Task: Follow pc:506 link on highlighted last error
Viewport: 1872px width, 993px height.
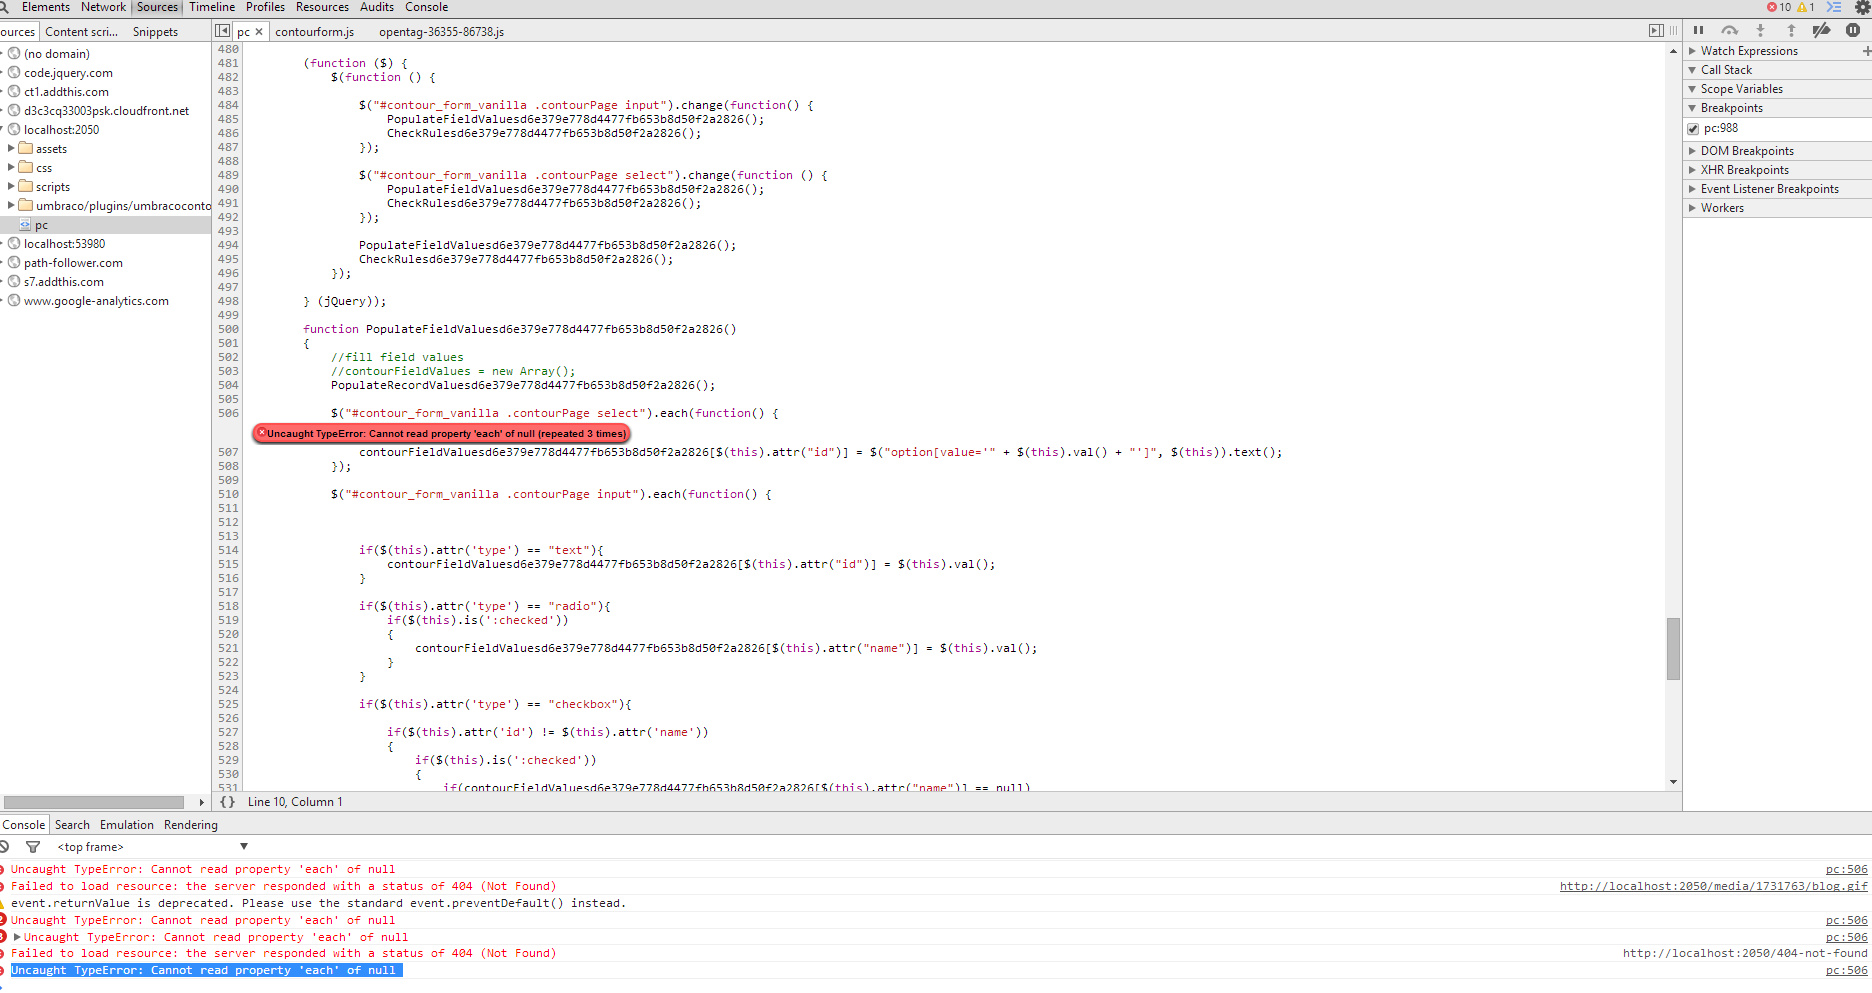Action: (x=1847, y=971)
